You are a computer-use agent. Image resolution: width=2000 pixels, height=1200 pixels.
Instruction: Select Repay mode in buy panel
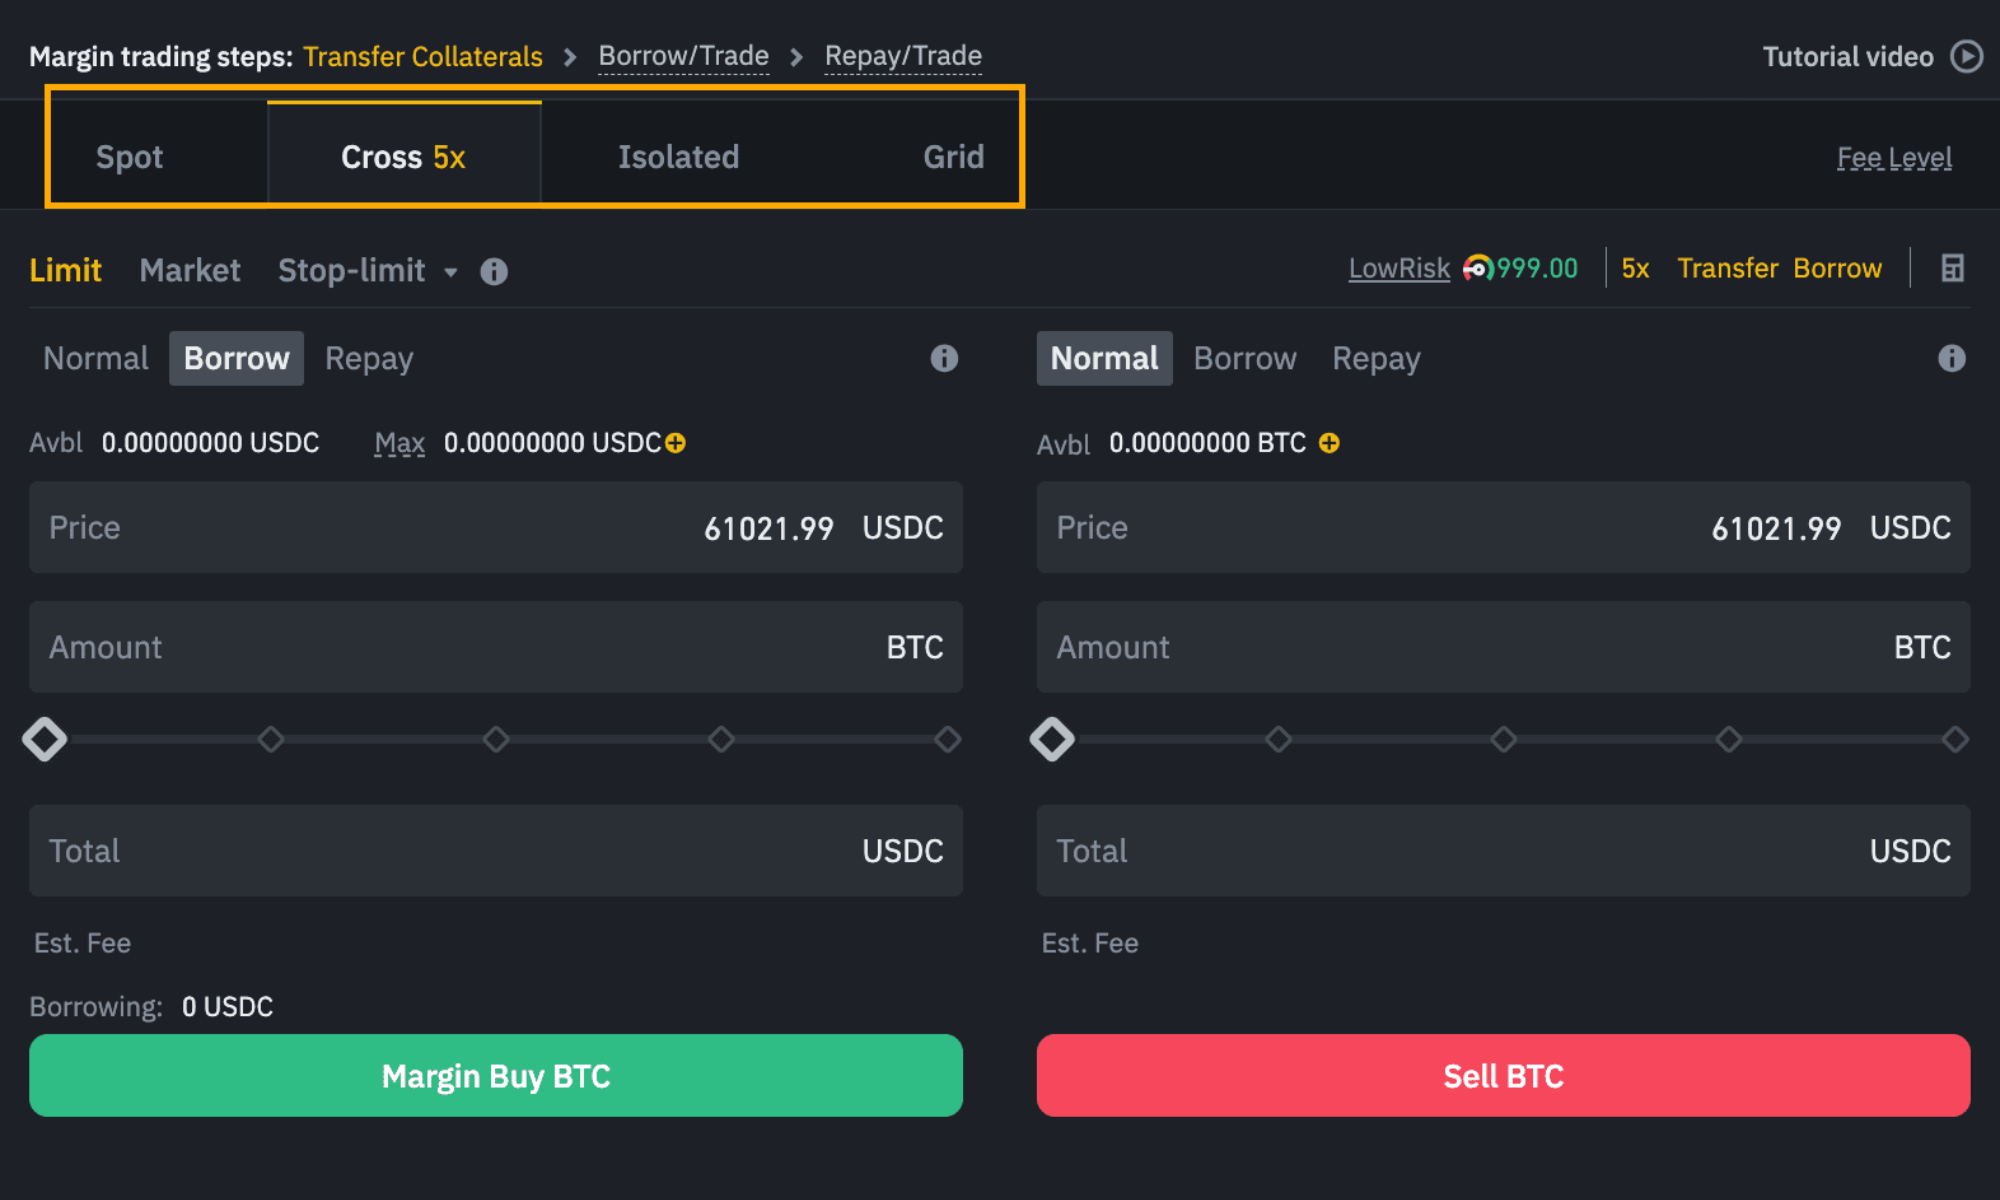click(x=369, y=358)
